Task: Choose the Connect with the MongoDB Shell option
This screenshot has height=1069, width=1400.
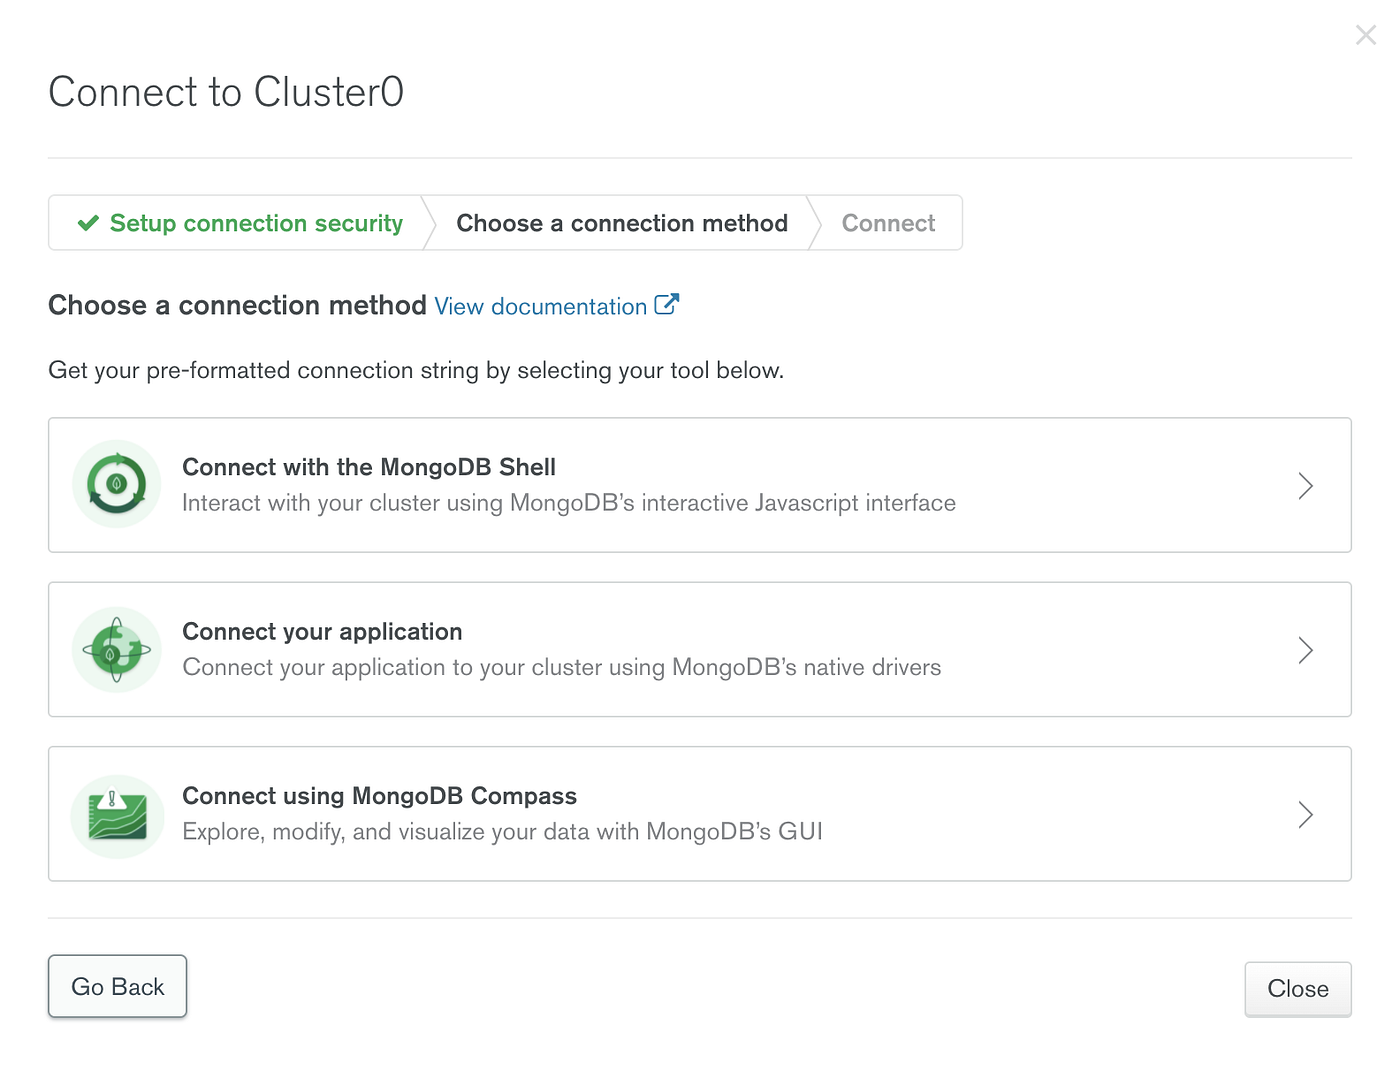Action: tap(698, 485)
